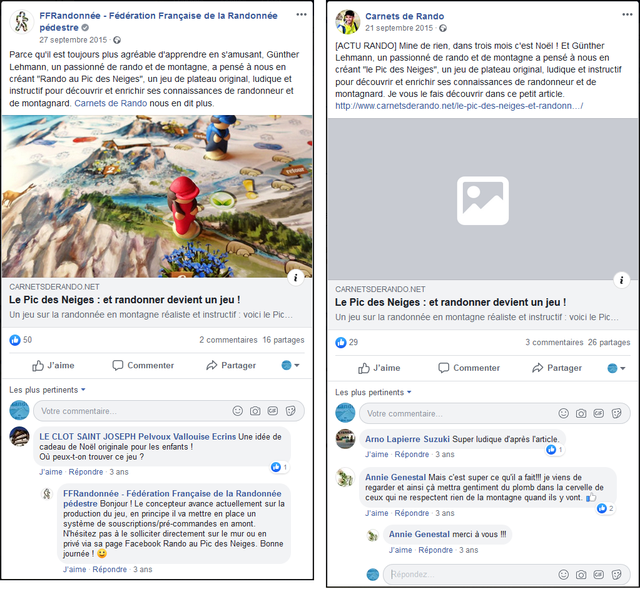Image resolution: width=640 pixels, height=589 pixels.
Task: Open LE CLOT SAINT JOSEPH commenter profile
Action: [138, 436]
